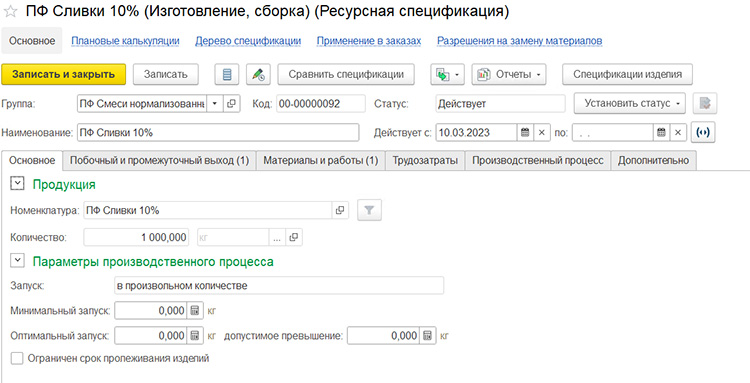Click the pen edit icon in toolbar
Viewport: 750px width, 383px height.
click(x=259, y=75)
